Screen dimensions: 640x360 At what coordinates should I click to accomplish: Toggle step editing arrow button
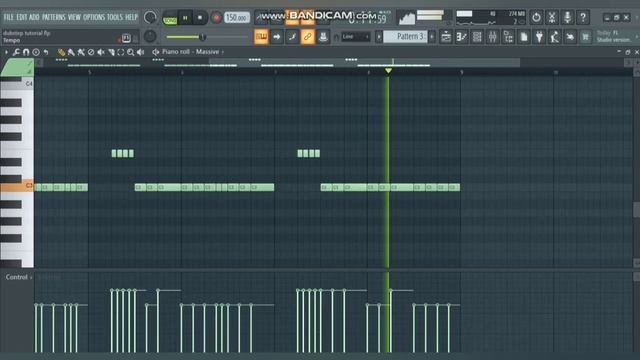(x=277, y=37)
